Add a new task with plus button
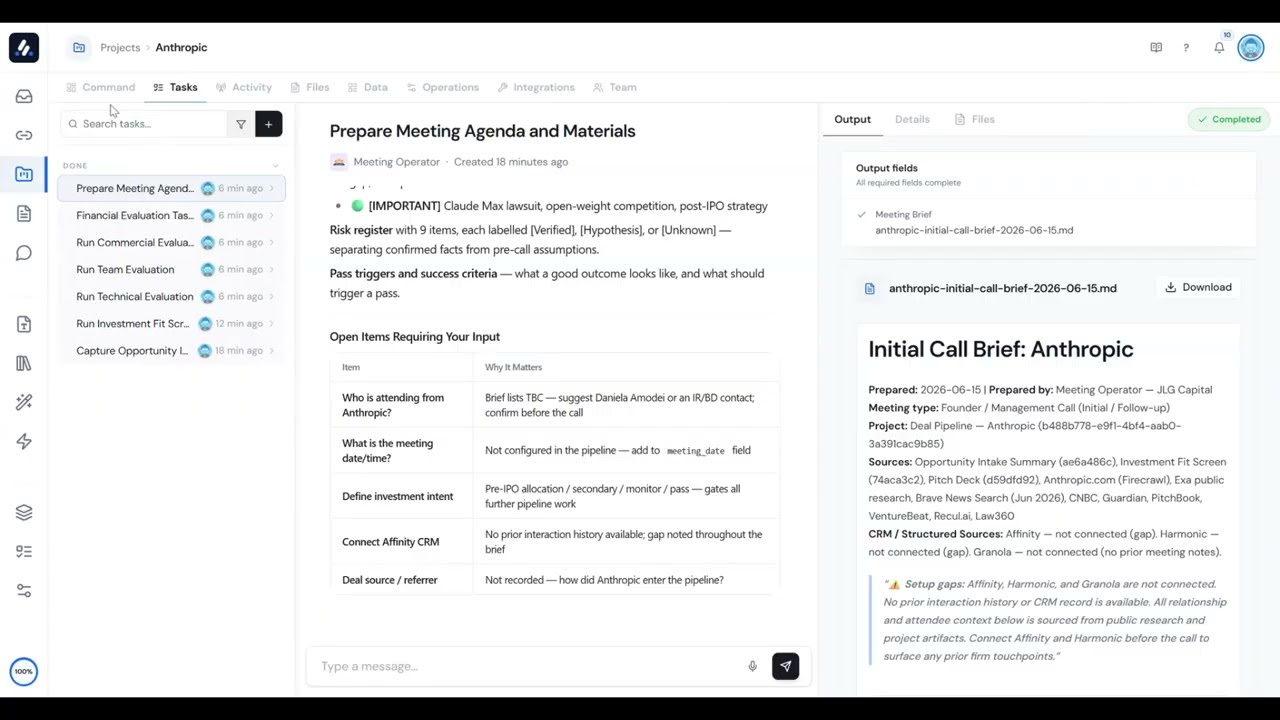This screenshot has width=1280, height=720. (268, 124)
